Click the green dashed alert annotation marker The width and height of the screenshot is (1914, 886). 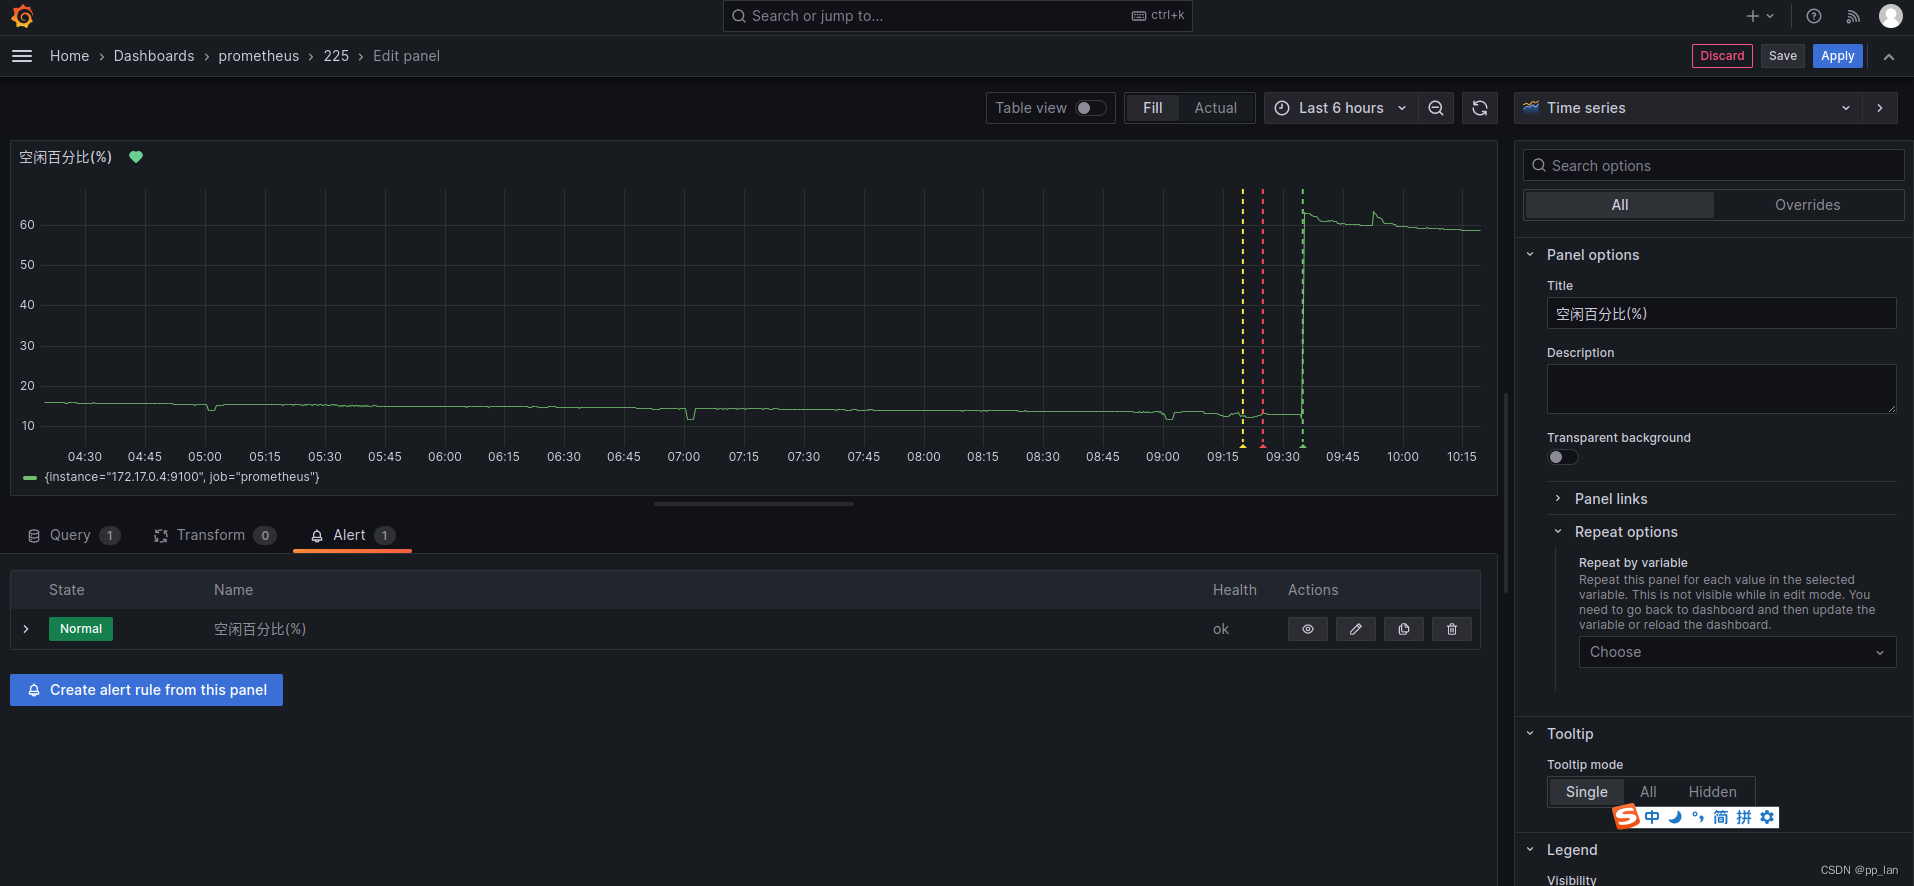coord(1302,444)
